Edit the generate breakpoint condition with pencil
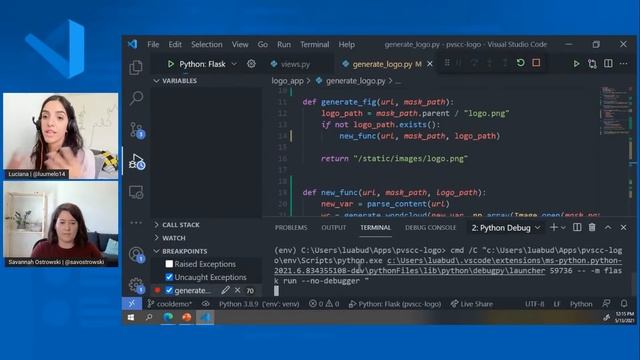Screen dimensions: 640x360 click(x=225, y=290)
